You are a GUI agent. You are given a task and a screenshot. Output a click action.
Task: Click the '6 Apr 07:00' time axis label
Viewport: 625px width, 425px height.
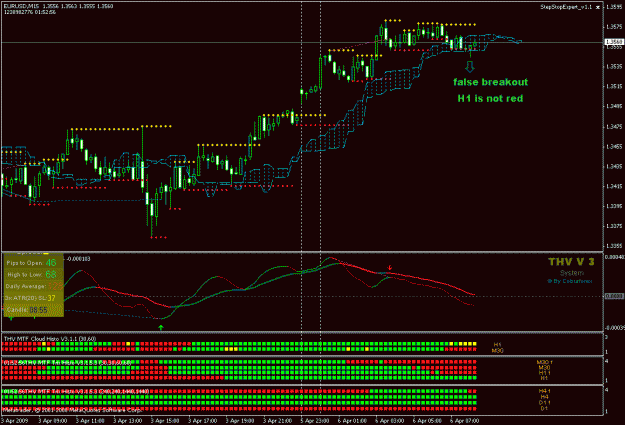click(465, 421)
